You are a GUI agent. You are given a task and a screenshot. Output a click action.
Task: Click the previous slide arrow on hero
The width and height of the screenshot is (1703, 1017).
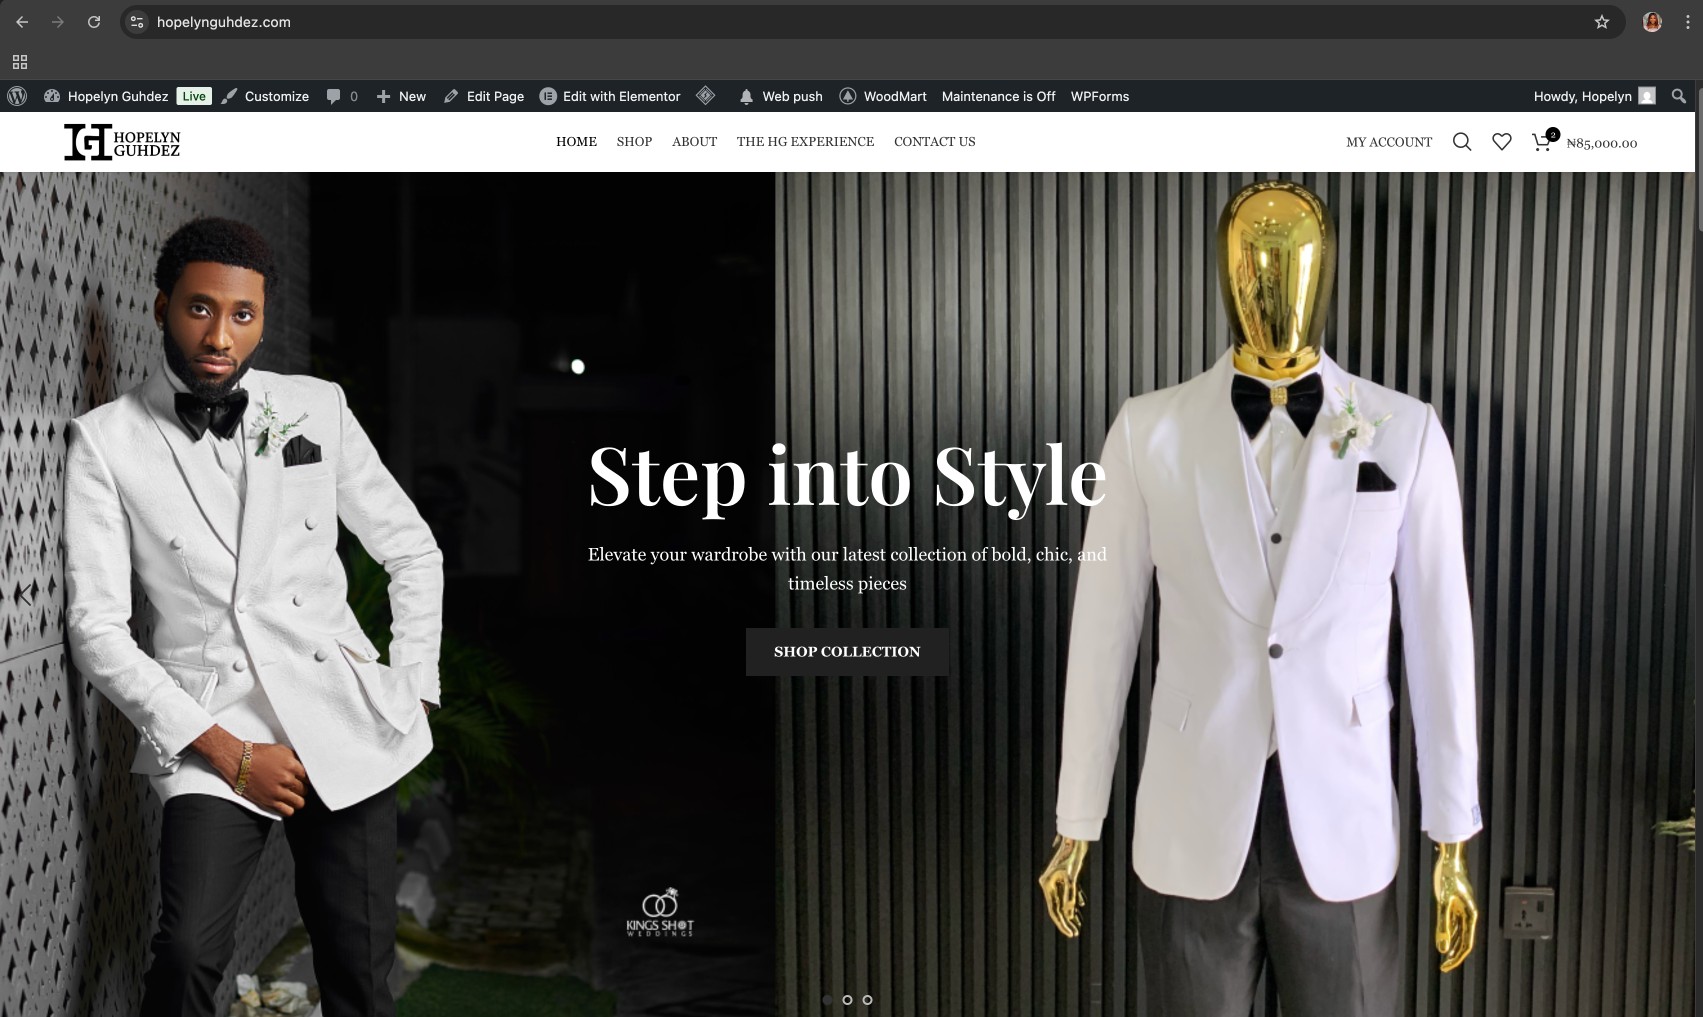coord(25,594)
